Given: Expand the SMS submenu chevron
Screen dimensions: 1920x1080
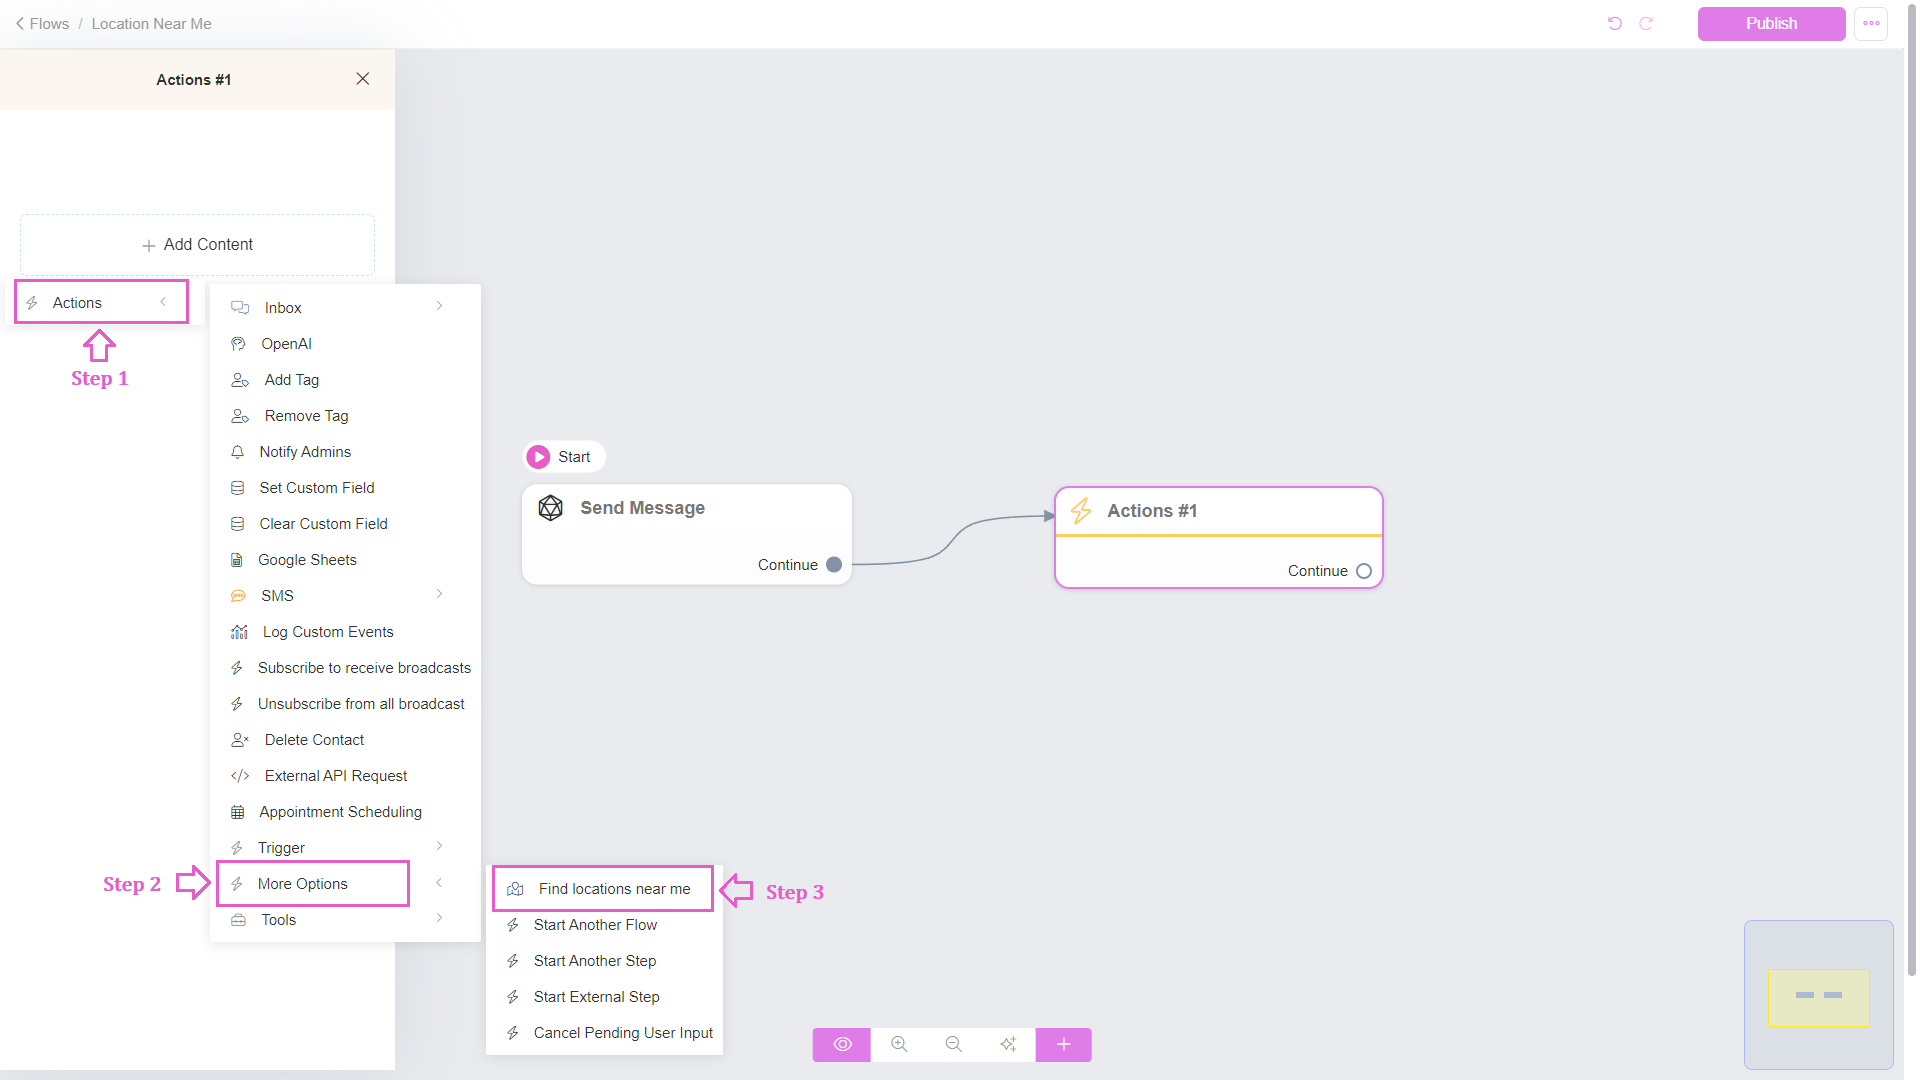Looking at the screenshot, I should pyautogui.click(x=439, y=594).
